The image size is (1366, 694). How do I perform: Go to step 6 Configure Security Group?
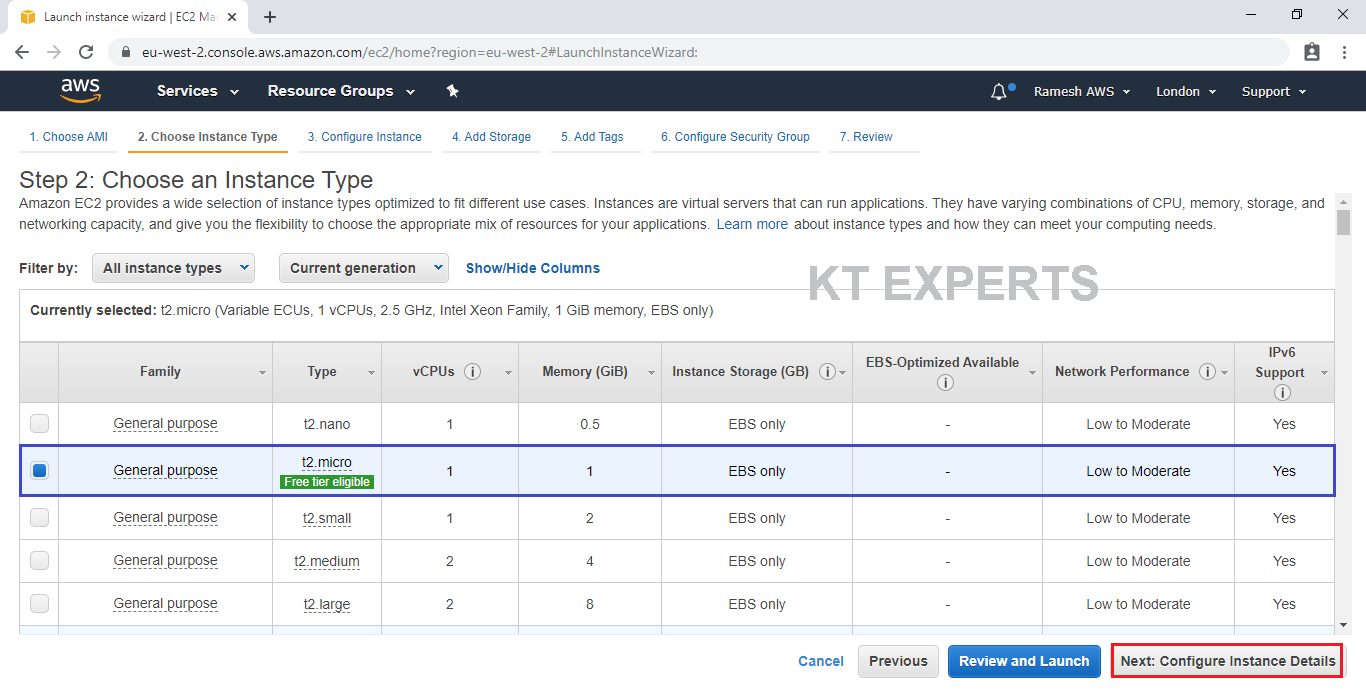pos(735,137)
